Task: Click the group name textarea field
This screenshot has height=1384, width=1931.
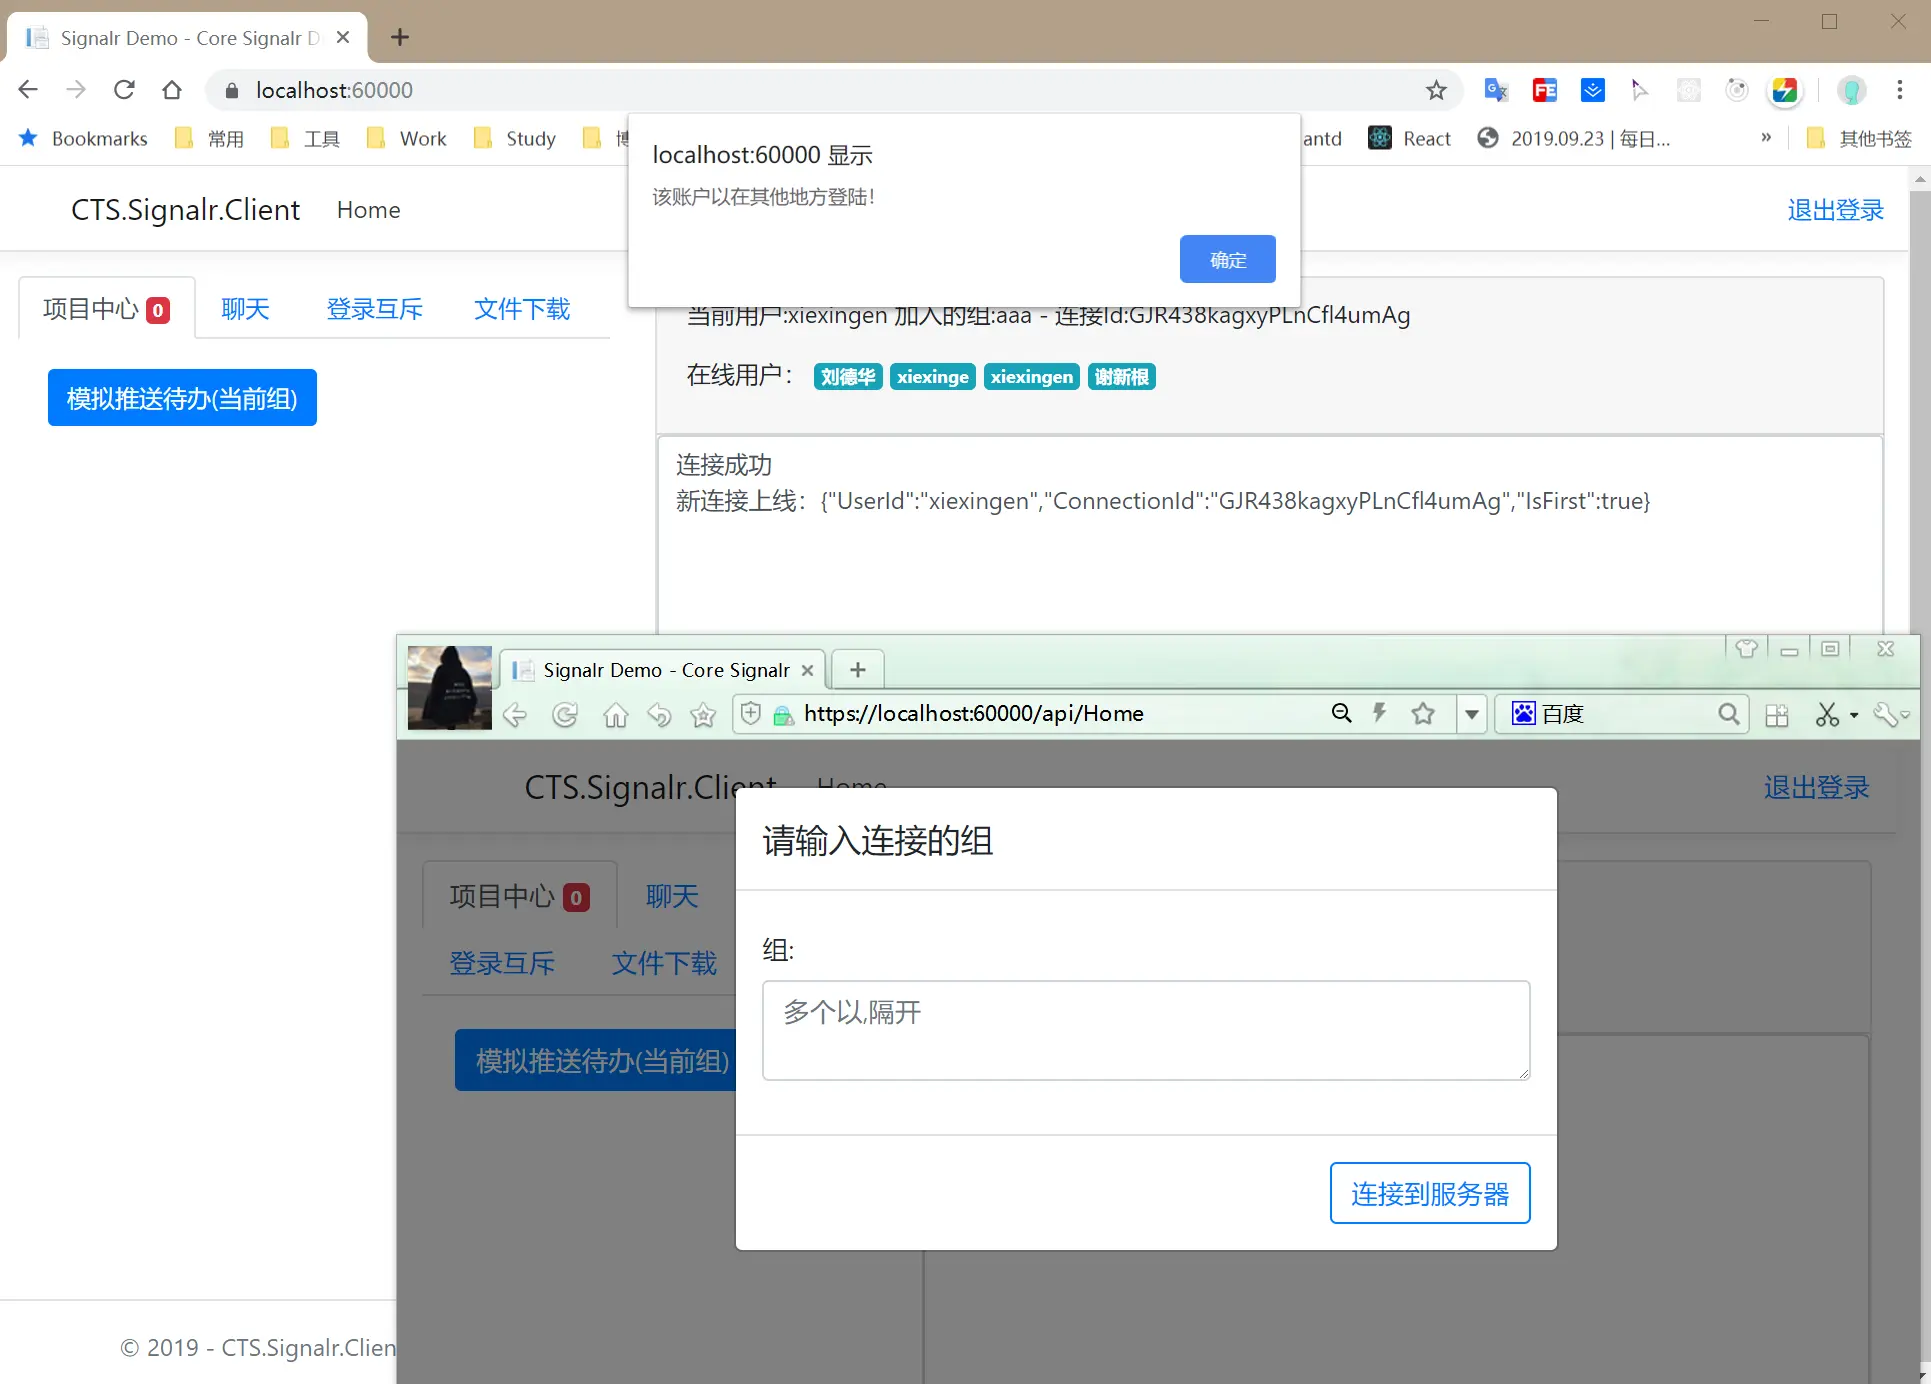Action: click(x=1145, y=1030)
